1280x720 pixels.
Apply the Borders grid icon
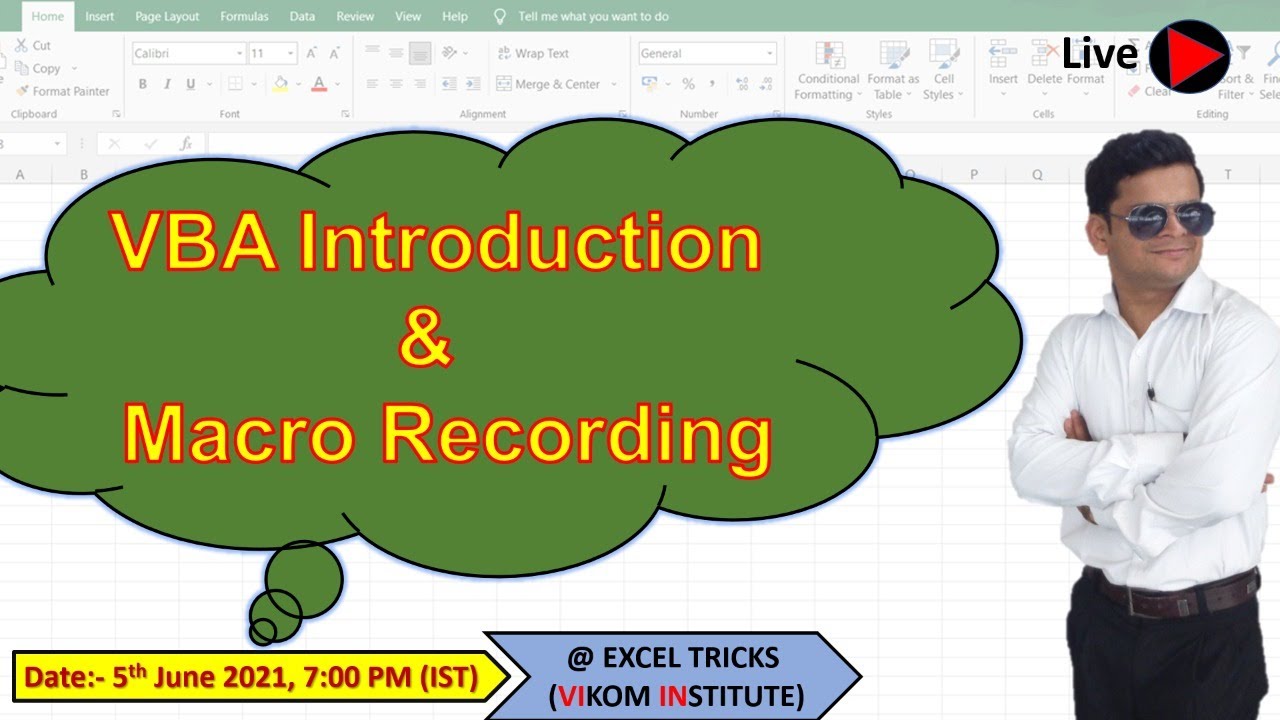pyautogui.click(x=235, y=84)
